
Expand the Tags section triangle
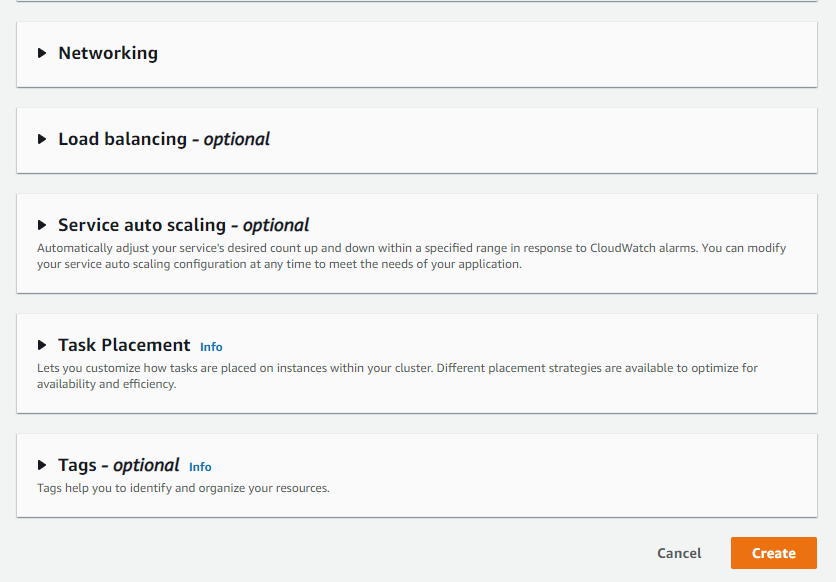[42, 465]
